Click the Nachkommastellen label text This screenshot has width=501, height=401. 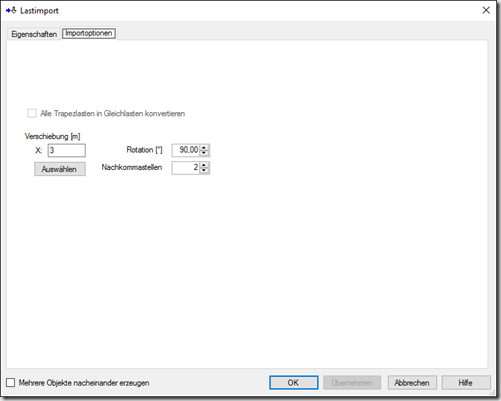point(132,167)
